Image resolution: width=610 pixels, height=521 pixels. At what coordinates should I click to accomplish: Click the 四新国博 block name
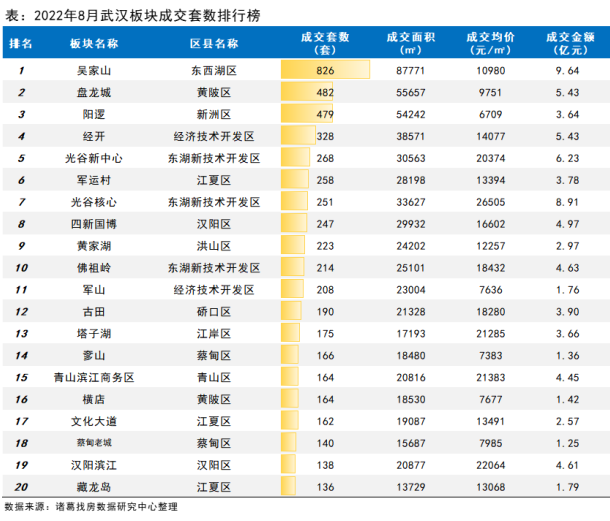click(x=94, y=224)
